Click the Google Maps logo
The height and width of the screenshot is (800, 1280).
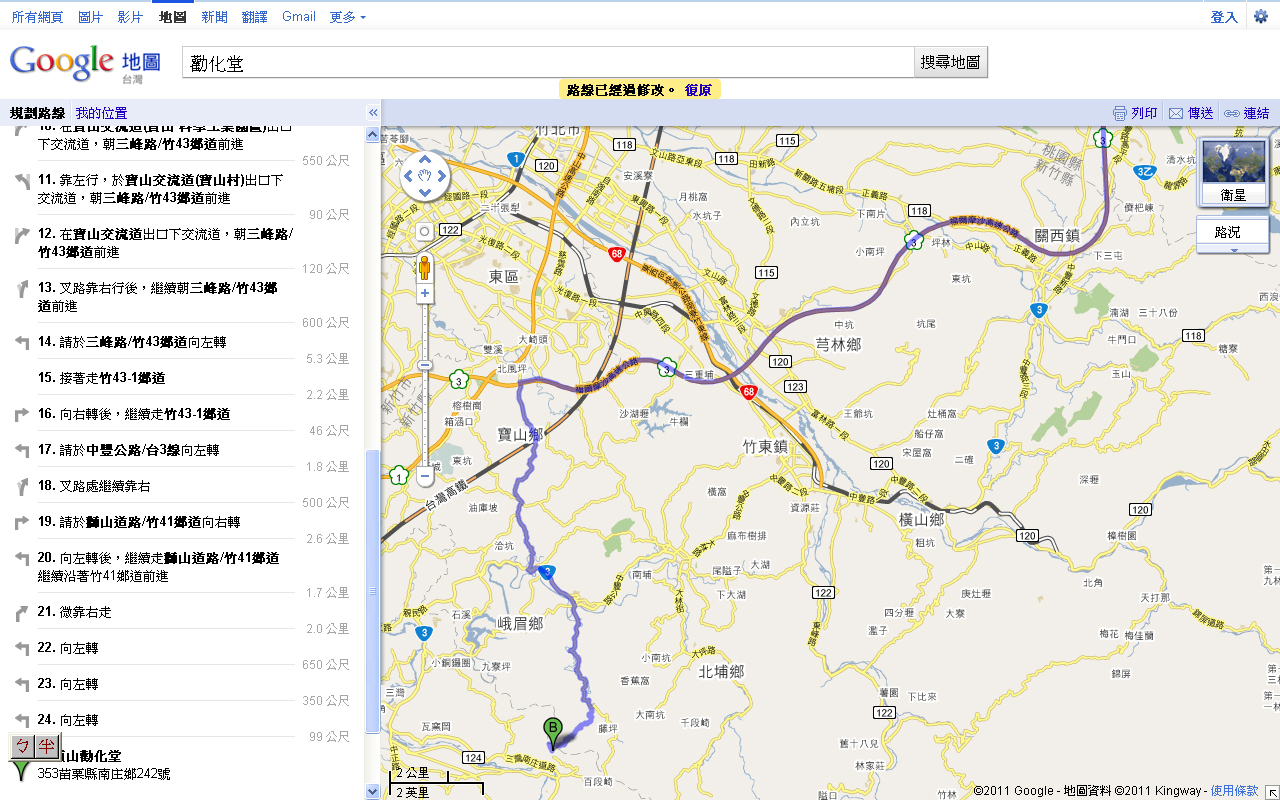pos(84,63)
